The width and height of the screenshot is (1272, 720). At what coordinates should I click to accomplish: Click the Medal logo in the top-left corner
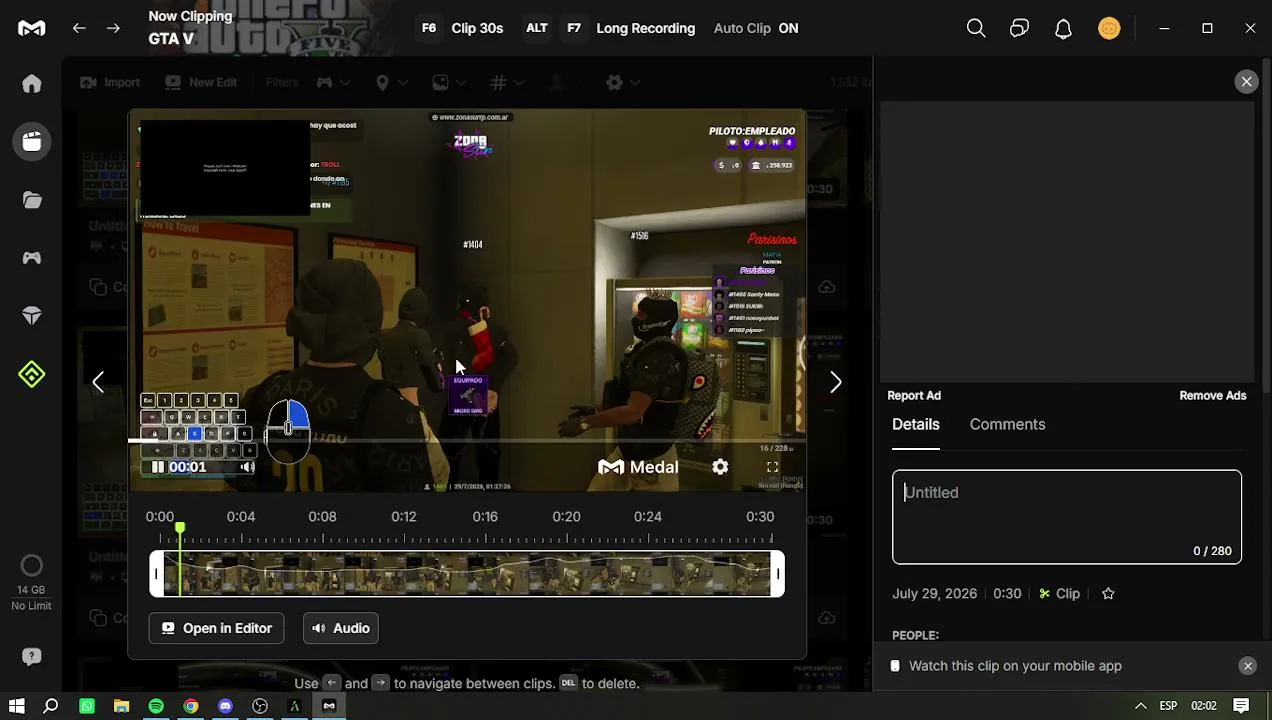(x=32, y=28)
